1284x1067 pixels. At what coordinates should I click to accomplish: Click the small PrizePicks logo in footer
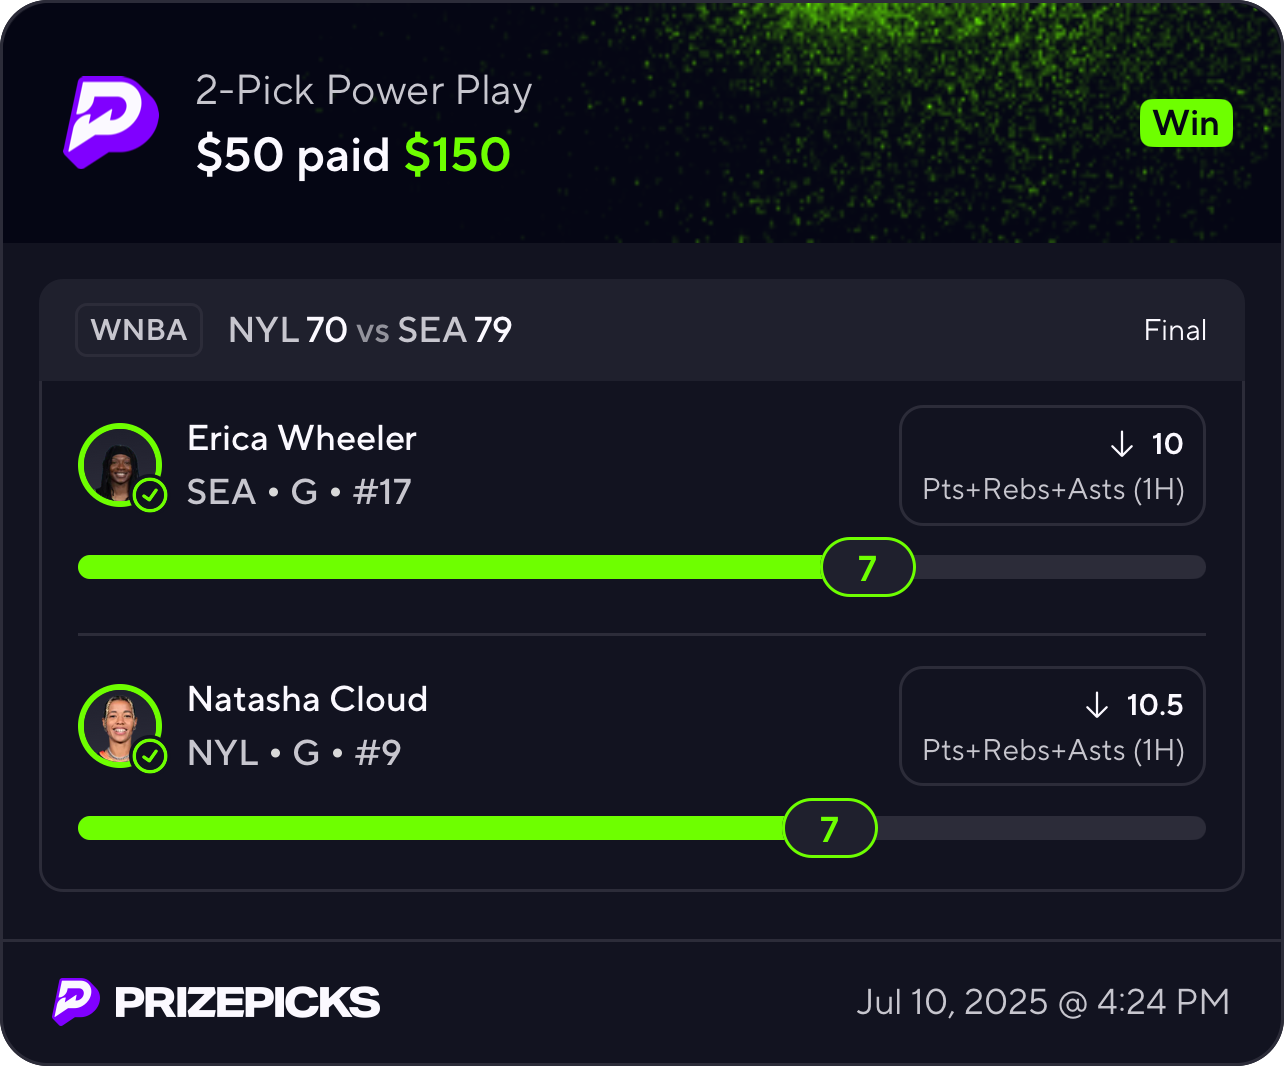click(76, 1001)
